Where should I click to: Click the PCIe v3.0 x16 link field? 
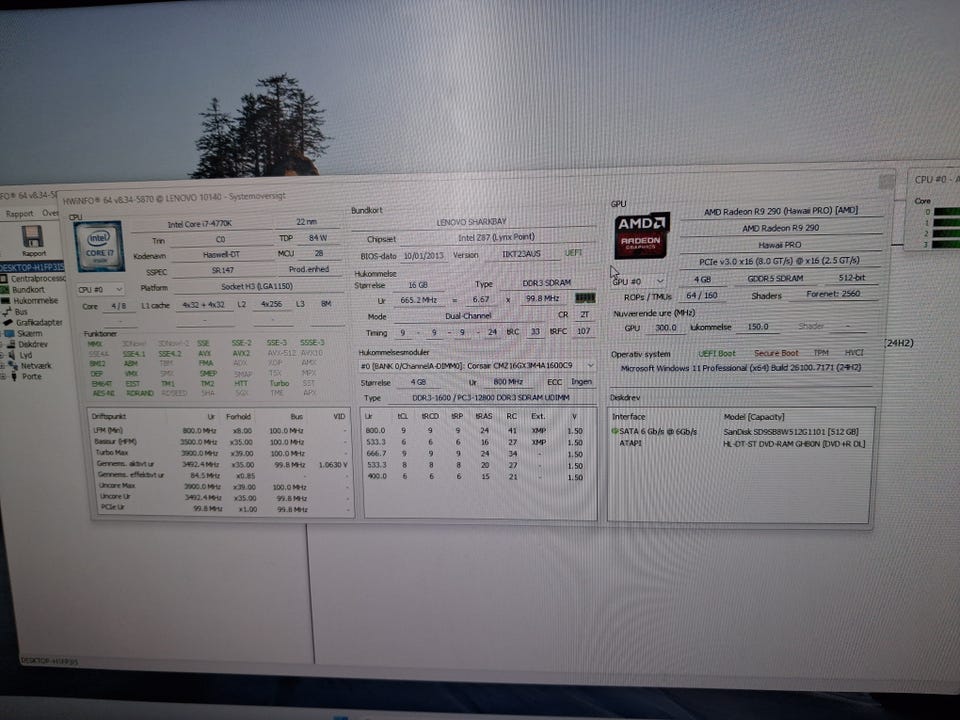[x=779, y=261]
